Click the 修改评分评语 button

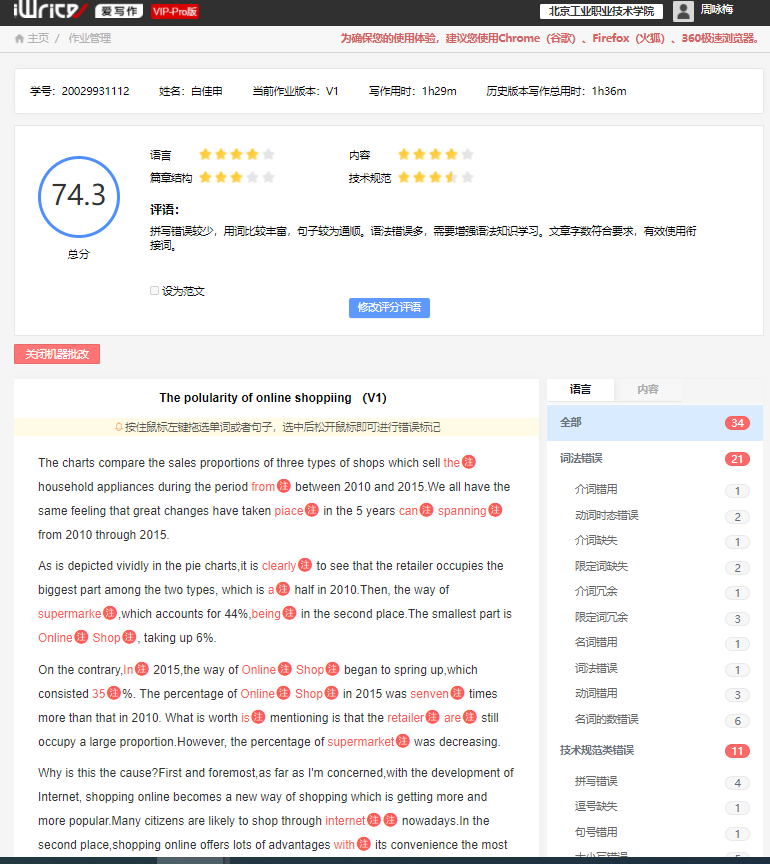pyautogui.click(x=389, y=308)
